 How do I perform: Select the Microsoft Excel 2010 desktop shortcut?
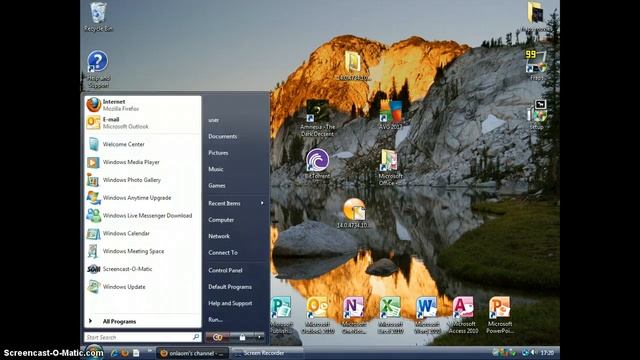(390, 315)
